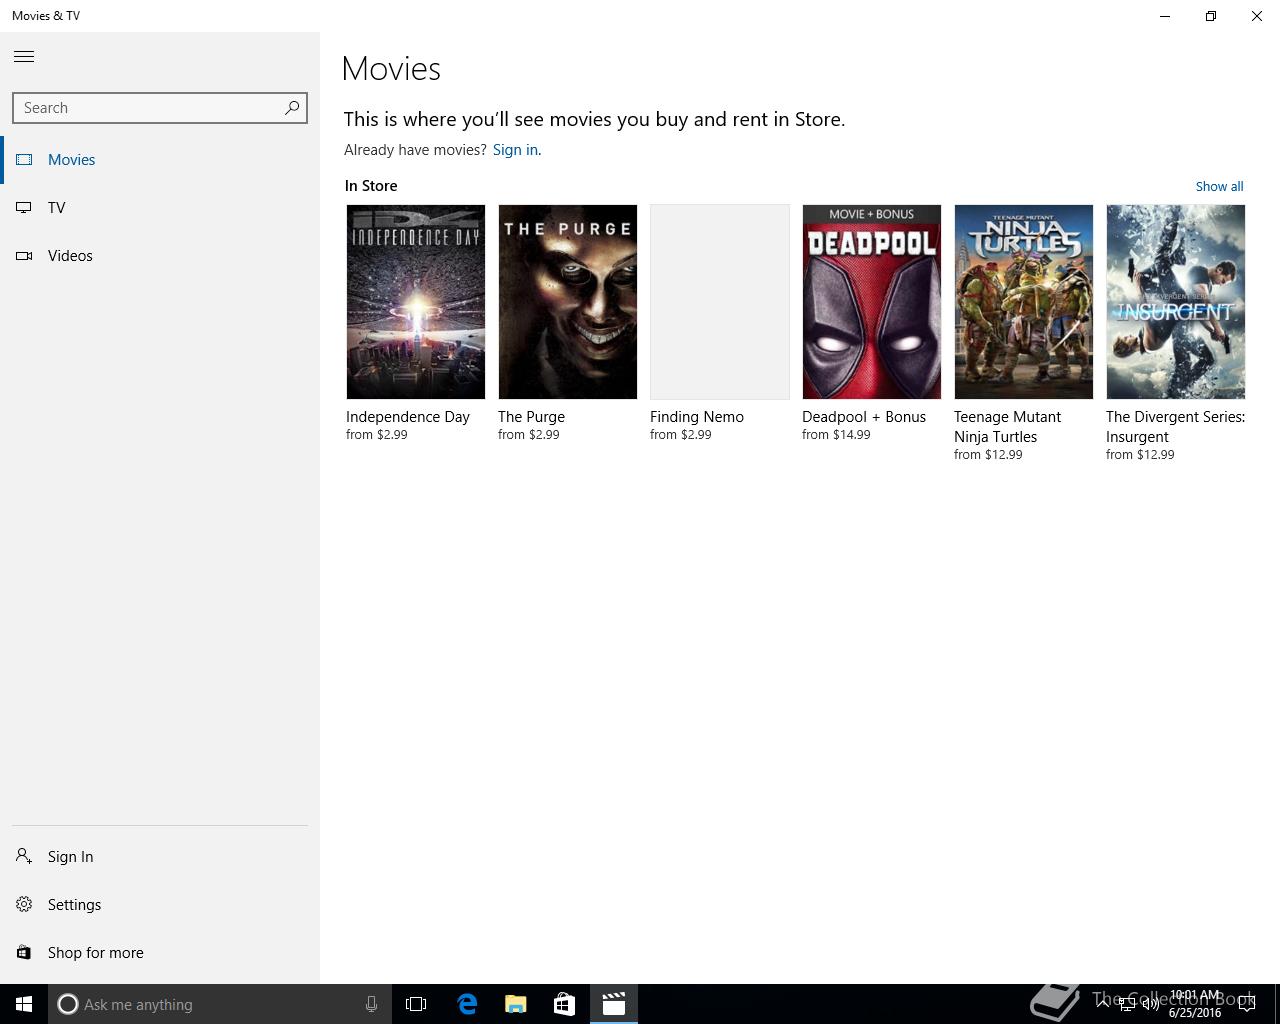Open the blank Finding Nemo thumbnail
The height and width of the screenshot is (1024, 1280).
pyautogui.click(x=720, y=302)
